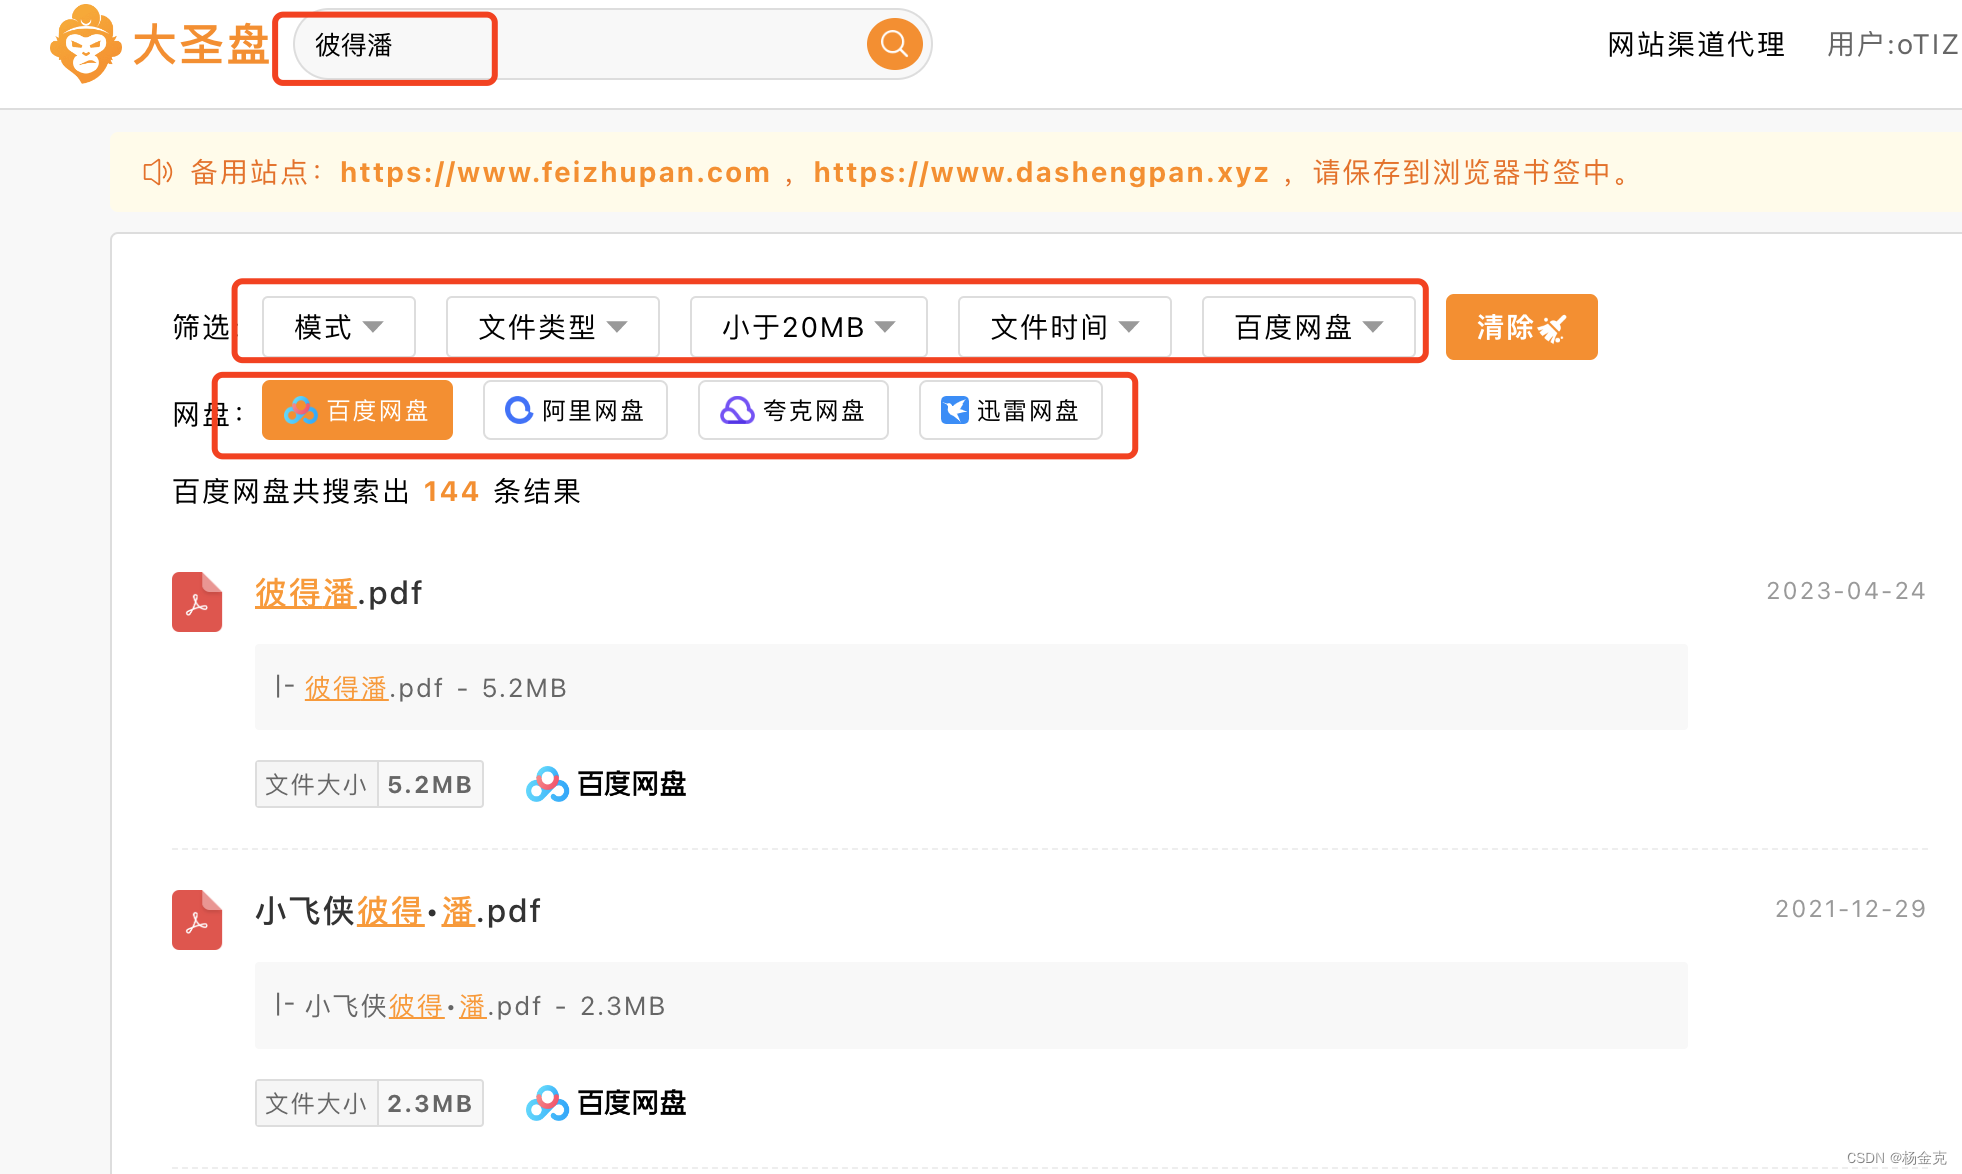Screen dimensions: 1962x1174
Task: Open 网站渠道代理 in the header
Action: pos(1696,45)
